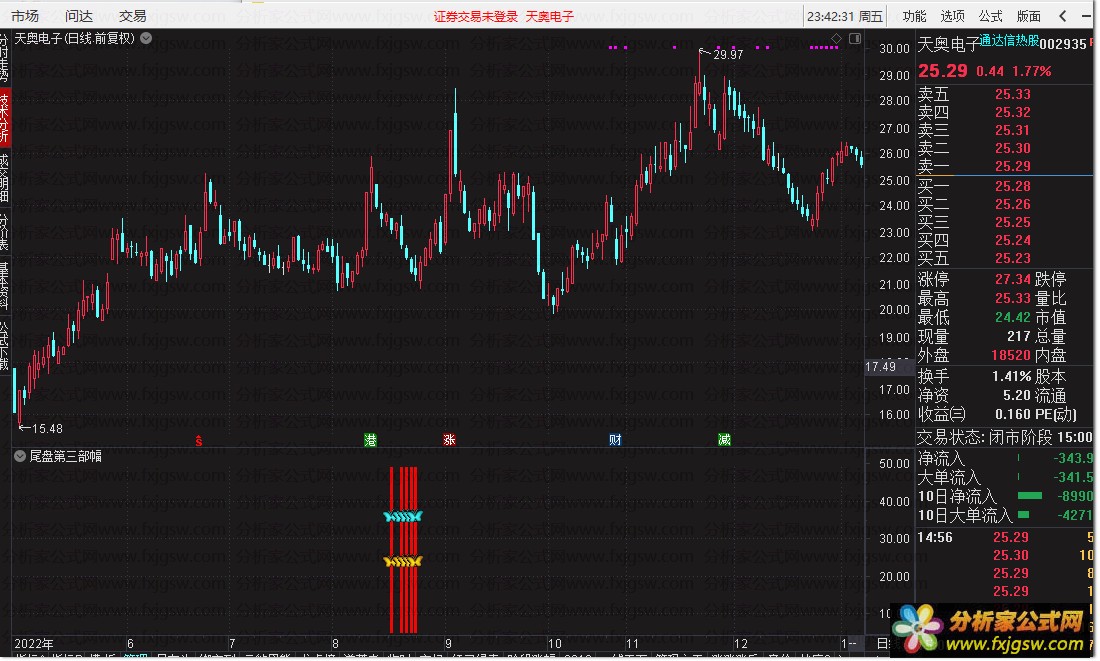Click 交易状态: 闭市阶段 status line
Viewport: 1100px width, 661px height.
[1005, 438]
